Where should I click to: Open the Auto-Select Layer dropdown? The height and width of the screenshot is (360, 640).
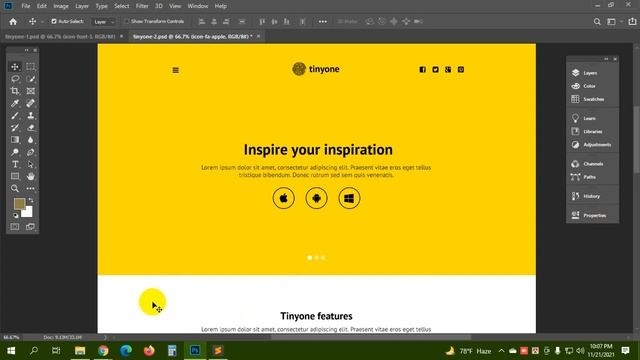click(104, 22)
